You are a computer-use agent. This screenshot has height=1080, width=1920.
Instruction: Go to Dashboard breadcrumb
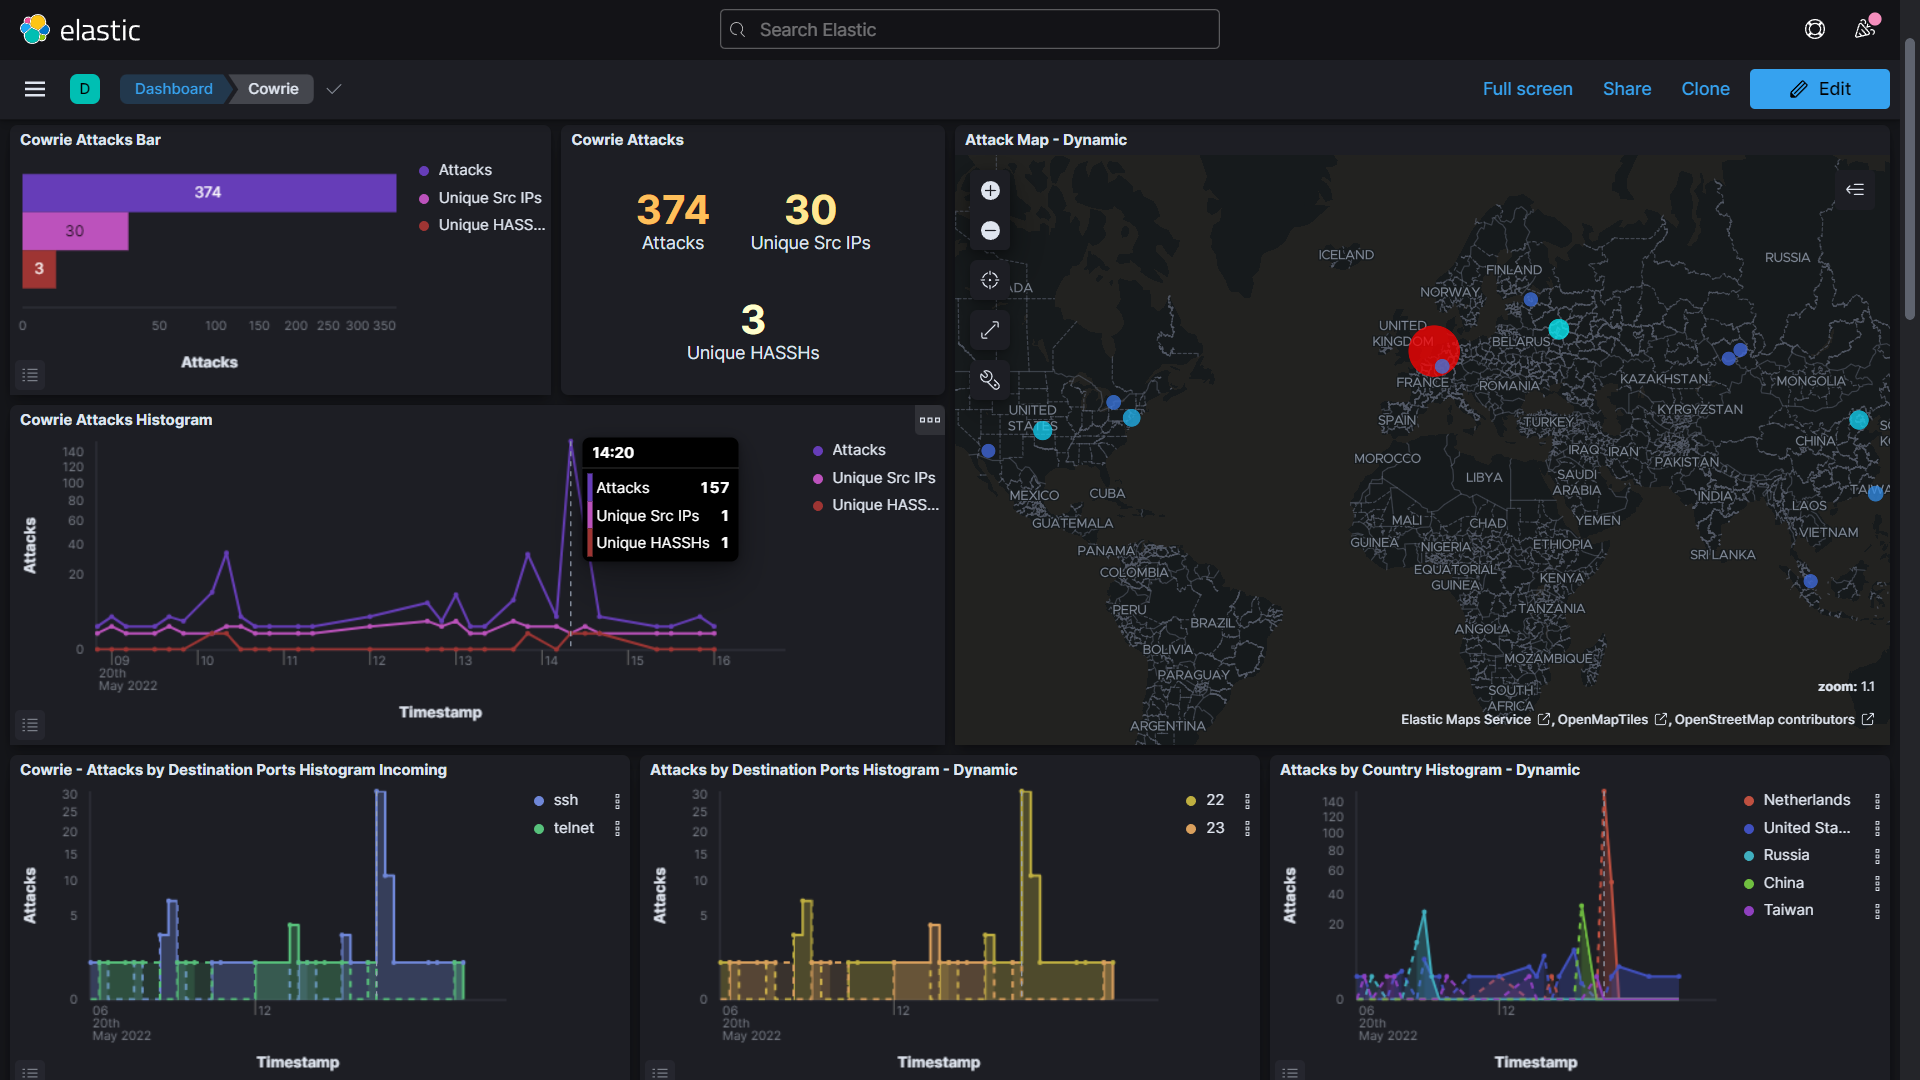coord(174,89)
